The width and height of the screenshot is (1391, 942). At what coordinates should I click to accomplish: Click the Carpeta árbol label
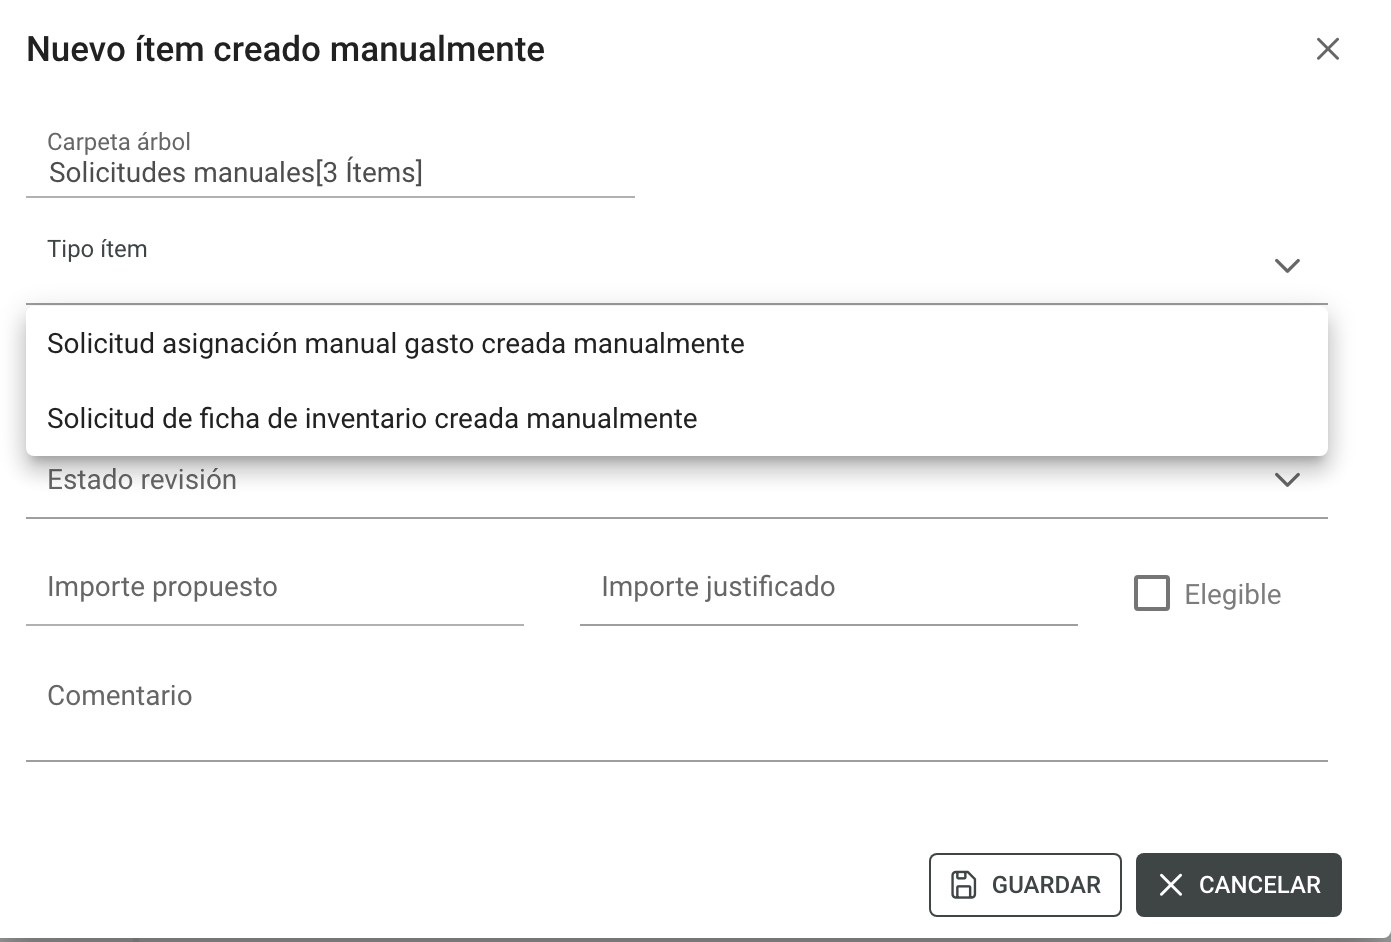pos(119,142)
